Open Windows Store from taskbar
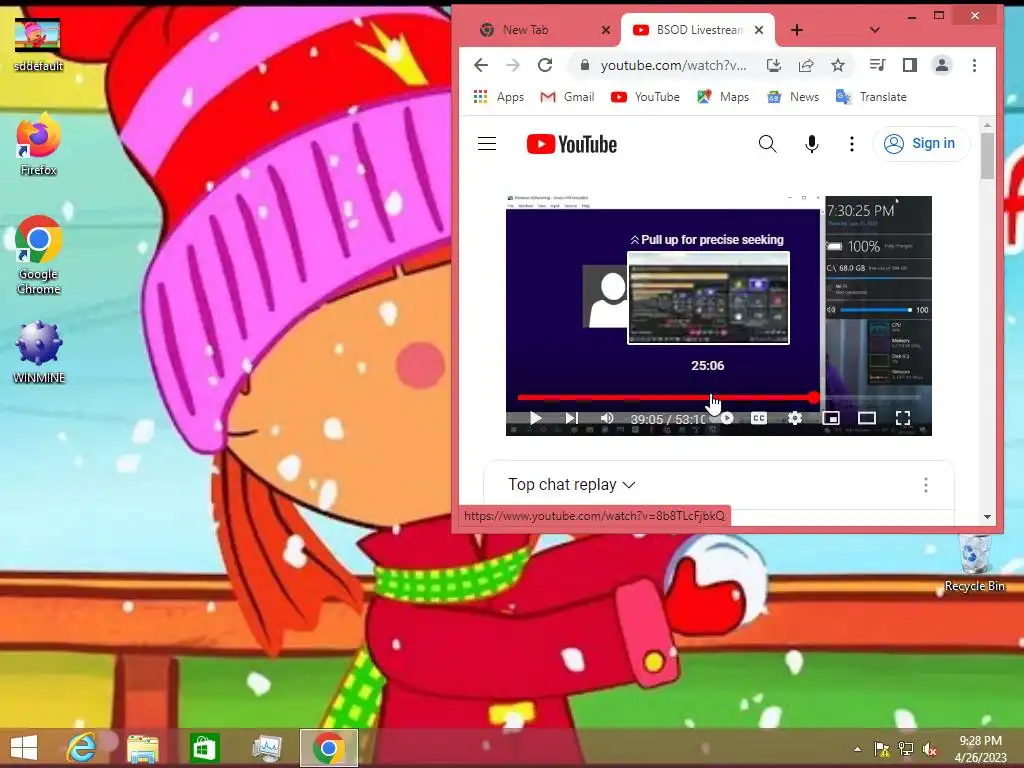The width and height of the screenshot is (1024, 768). click(x=204, y=748)
